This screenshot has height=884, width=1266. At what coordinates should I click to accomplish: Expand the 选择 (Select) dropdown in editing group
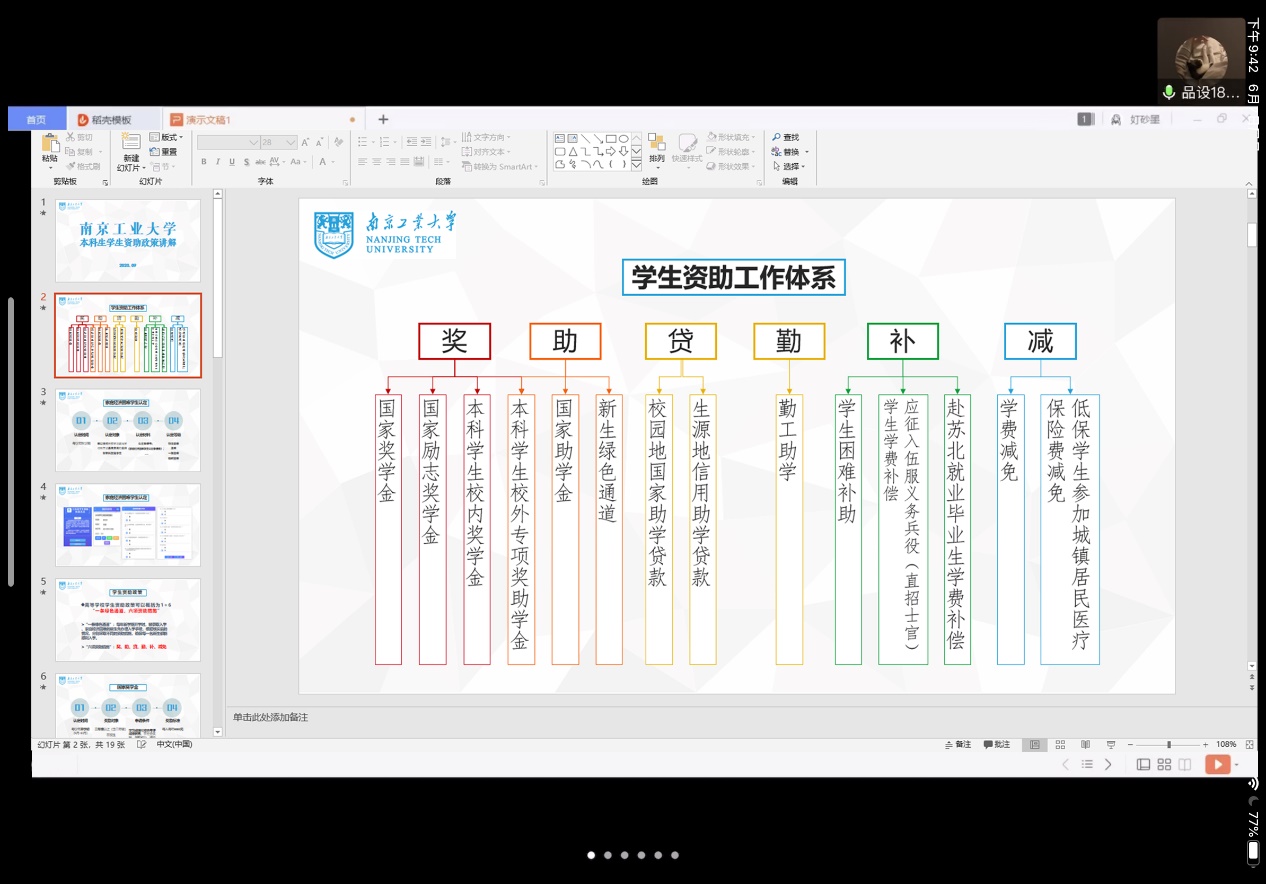click(790, 166)
